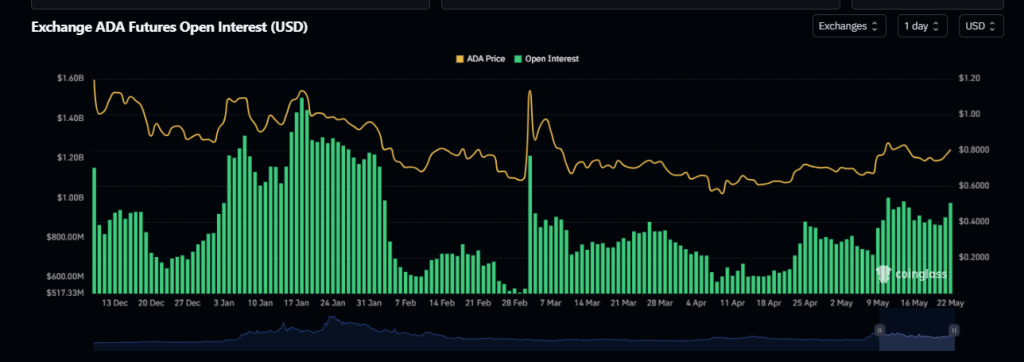The width and height of the screenshot is (1024, 362).
Task: Click the 28 Feb date axis label
Action: (x=515, y=303)
